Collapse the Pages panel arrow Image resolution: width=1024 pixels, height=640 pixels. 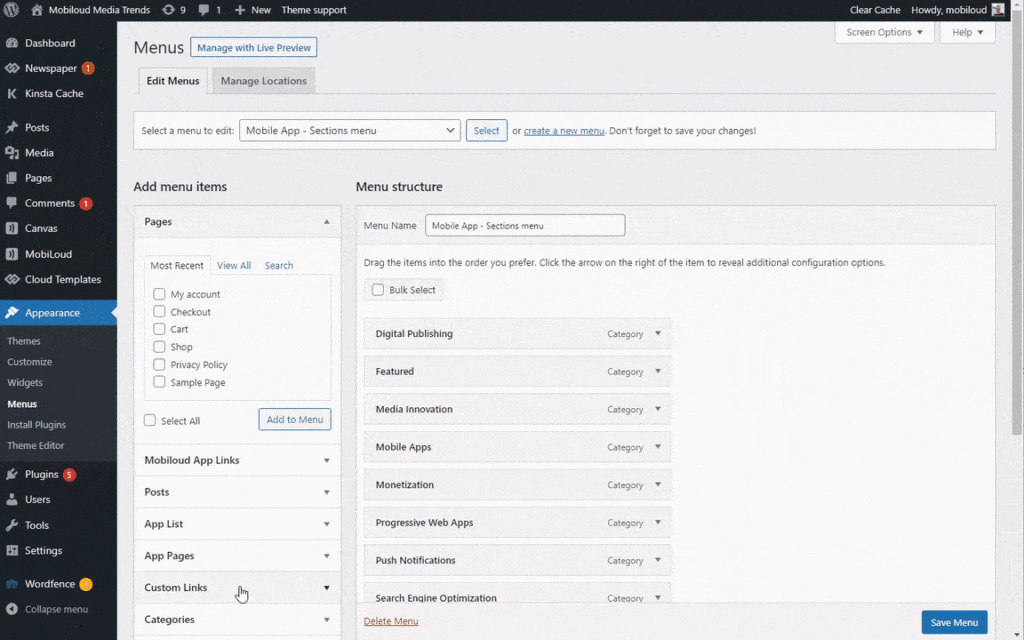pyautogui.click(x=327, y=222)
